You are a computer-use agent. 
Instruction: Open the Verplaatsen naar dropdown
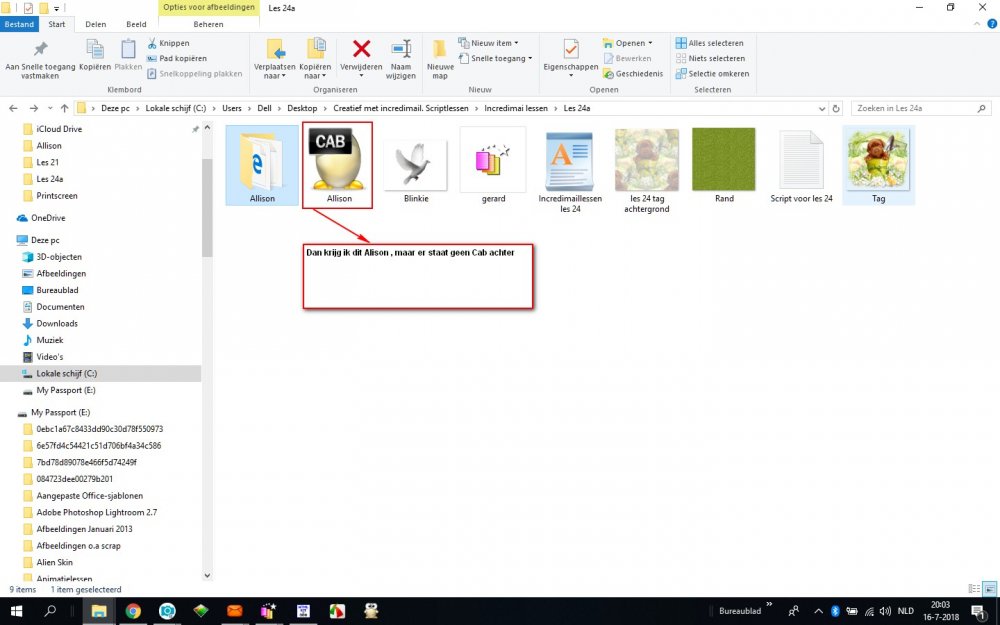[x=275, y=60]
